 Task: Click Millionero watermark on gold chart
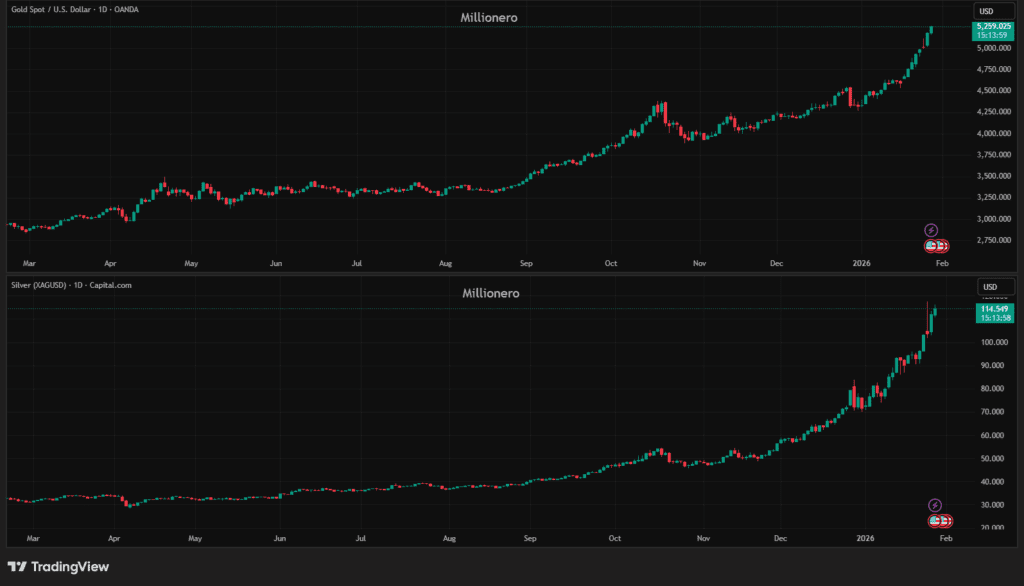(488, 18)
